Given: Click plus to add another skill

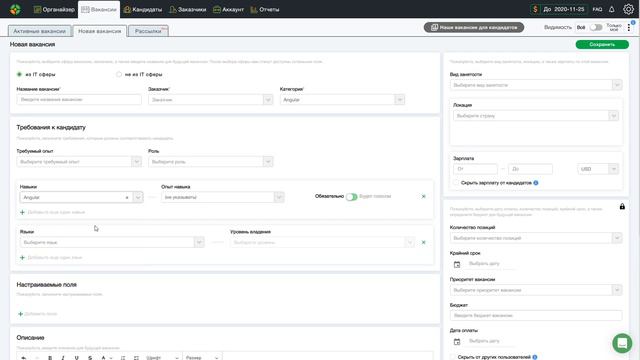Looking at the screenshot, I should (x=22, y=212).
